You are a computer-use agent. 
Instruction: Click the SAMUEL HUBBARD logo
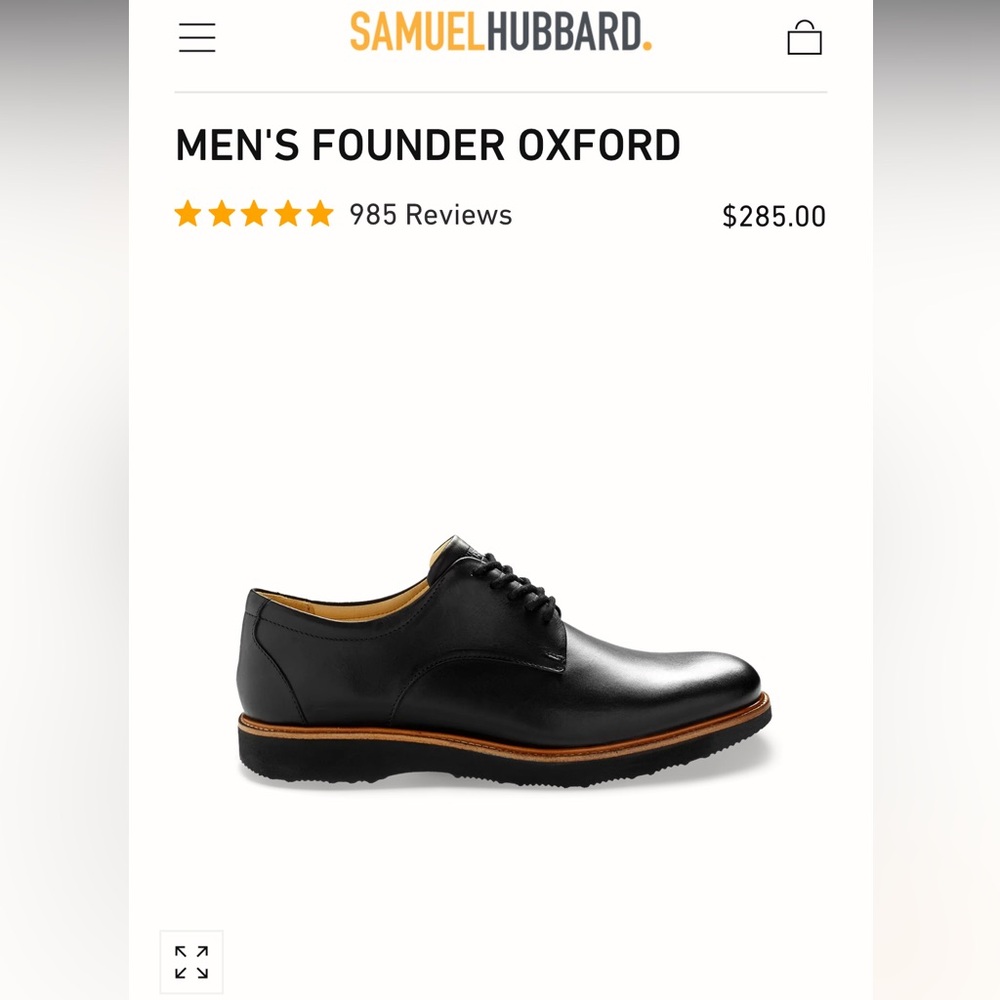[x=499, y=35]
